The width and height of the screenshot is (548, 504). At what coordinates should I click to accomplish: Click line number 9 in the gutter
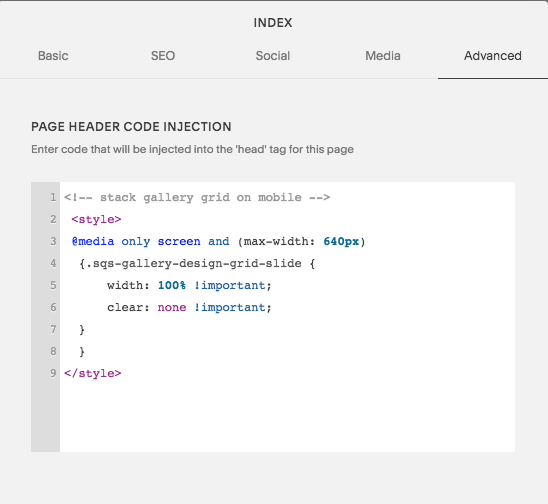point(53,373)
